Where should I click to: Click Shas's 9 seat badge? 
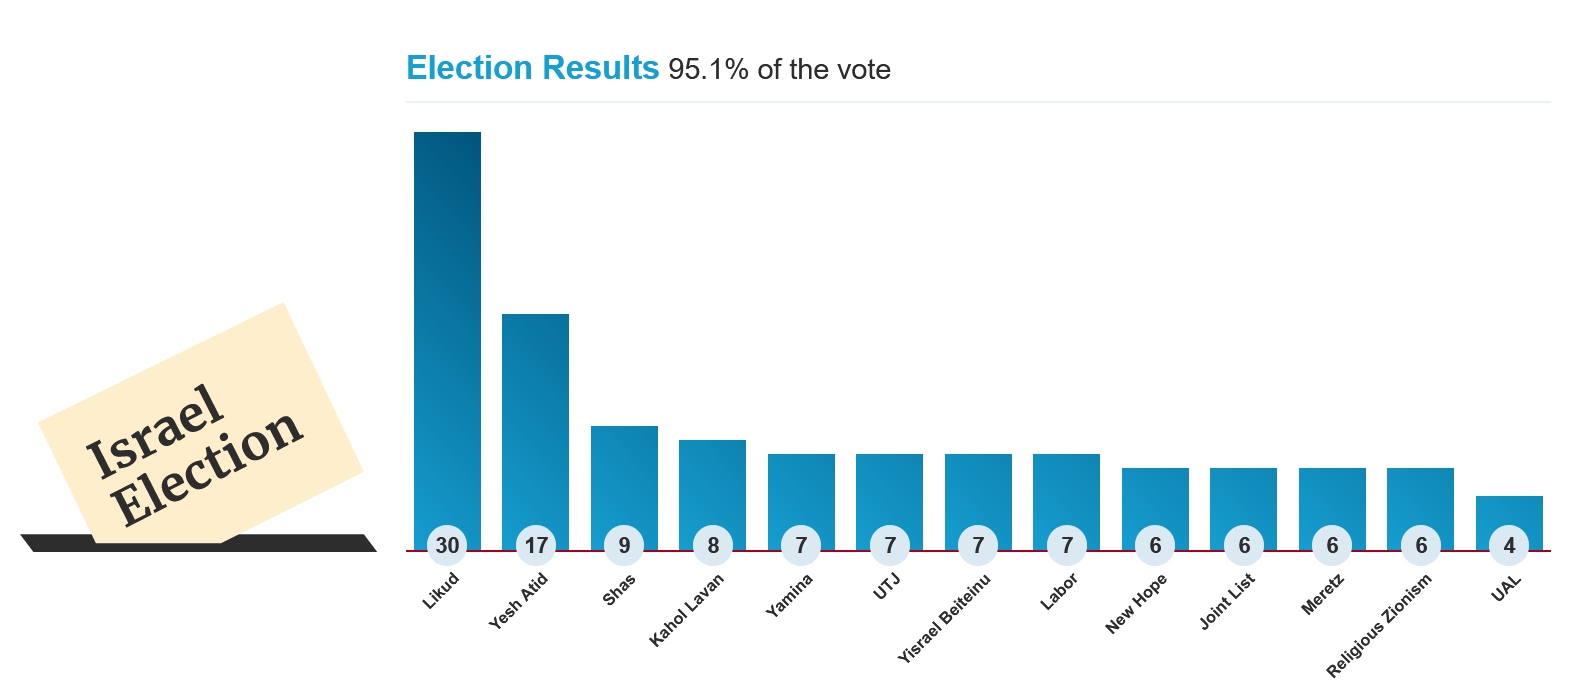[624, 545]
